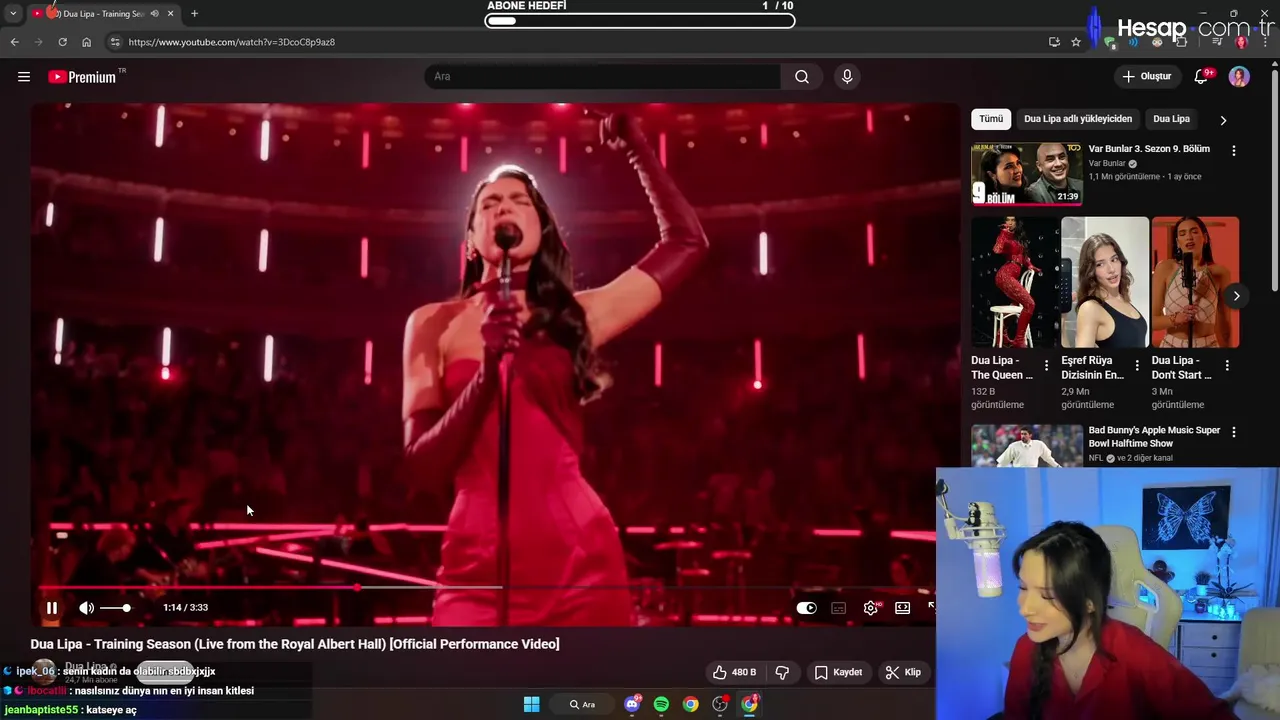Open notifications bell with 9+ badge
This screenshot has height=720, width=1280.
click(1203, 77)
